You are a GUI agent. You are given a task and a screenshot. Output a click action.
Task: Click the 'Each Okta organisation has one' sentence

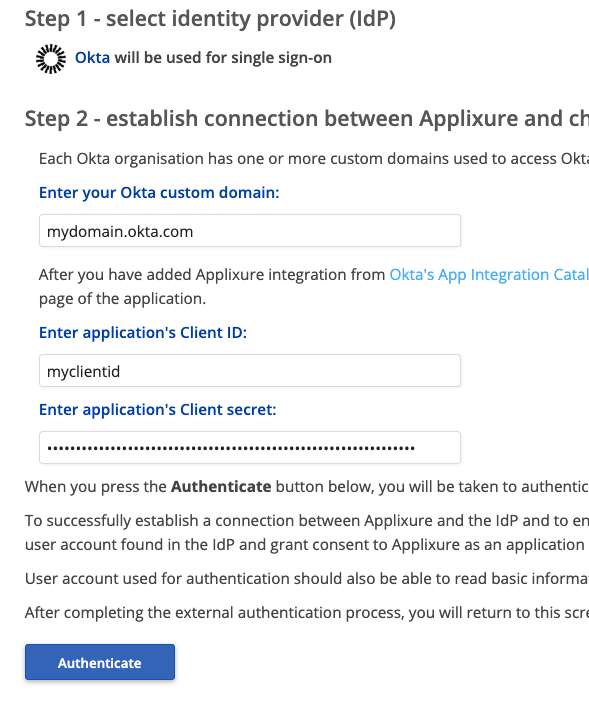tap(314, 159)
